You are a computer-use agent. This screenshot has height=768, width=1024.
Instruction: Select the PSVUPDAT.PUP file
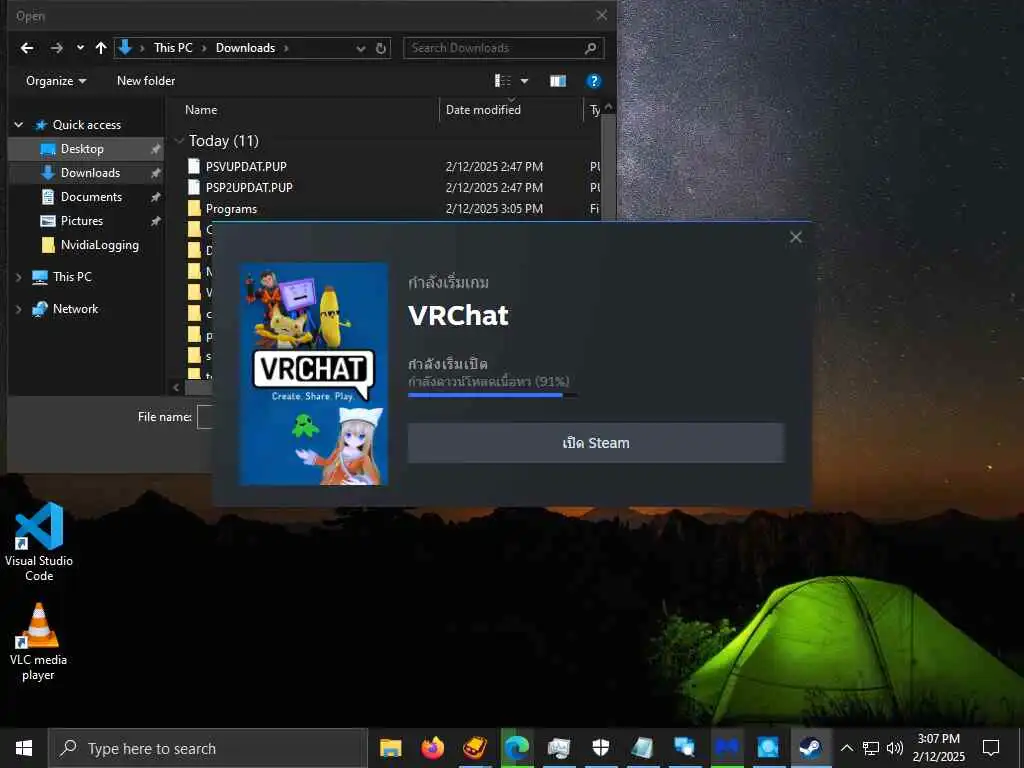[x=246, y=167]
